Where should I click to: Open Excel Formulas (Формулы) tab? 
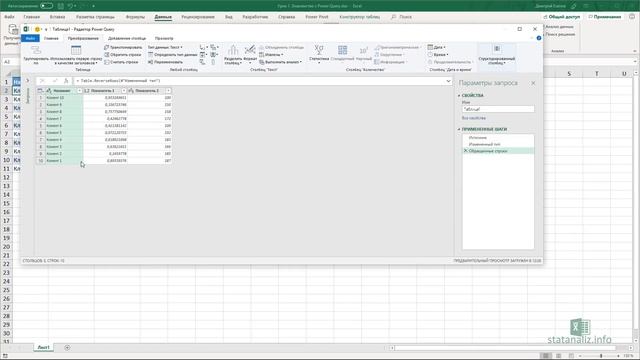click(x=135, y=17)
